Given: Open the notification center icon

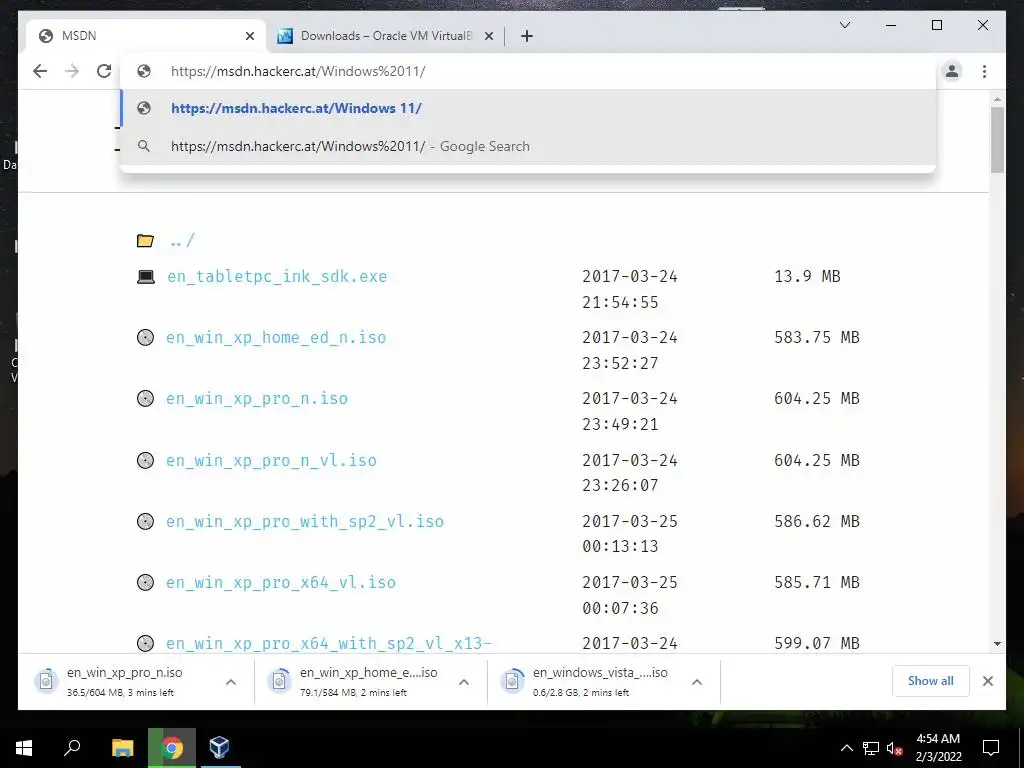Looking at the screenshot, I should 991,748.
